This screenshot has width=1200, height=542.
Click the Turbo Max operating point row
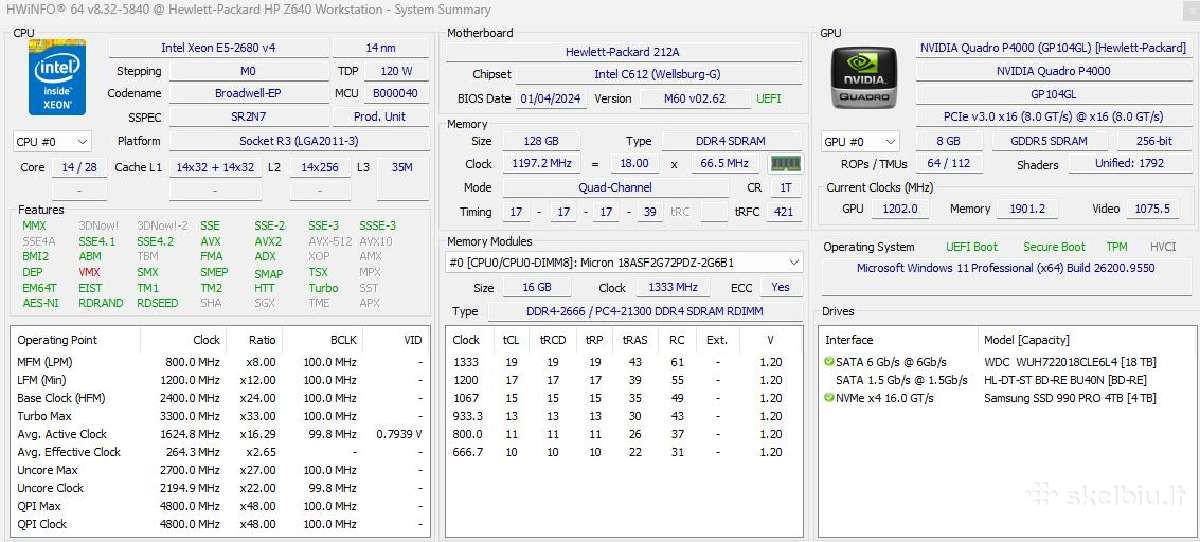coord(221,416)
